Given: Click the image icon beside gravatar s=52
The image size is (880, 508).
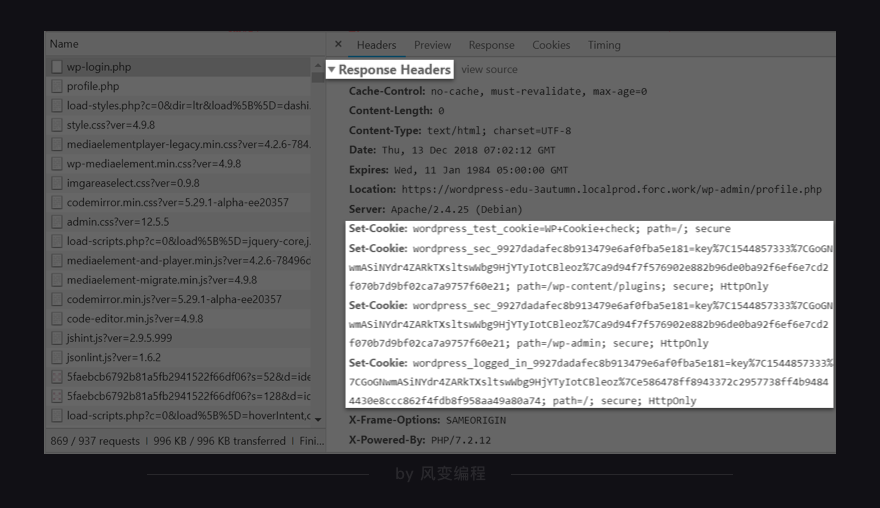Looking at the screenshot, I should [57, 377].
